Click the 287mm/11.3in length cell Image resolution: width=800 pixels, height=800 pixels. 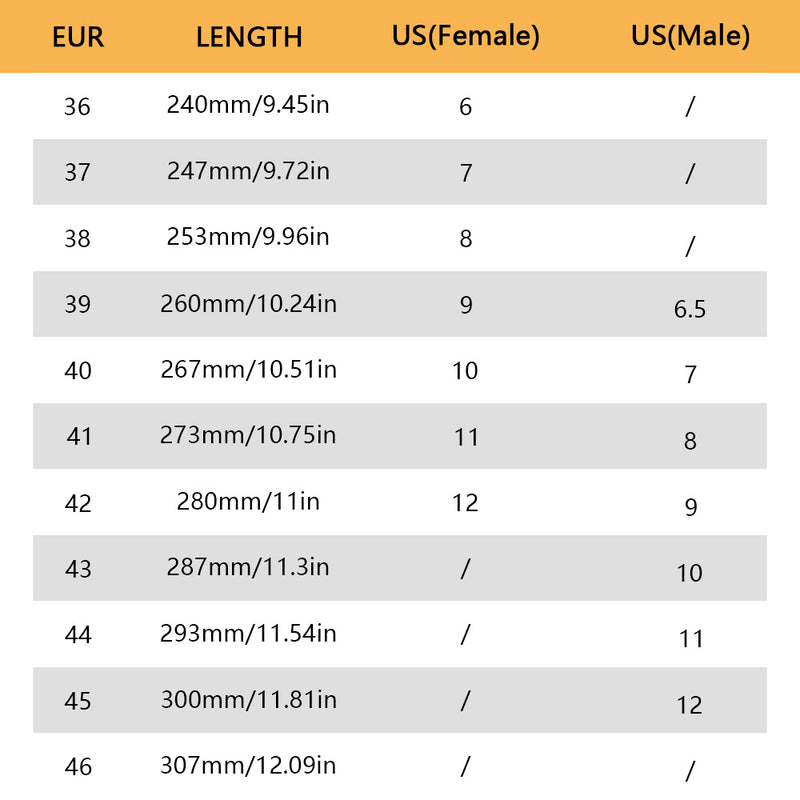click(x=248, y=567)
